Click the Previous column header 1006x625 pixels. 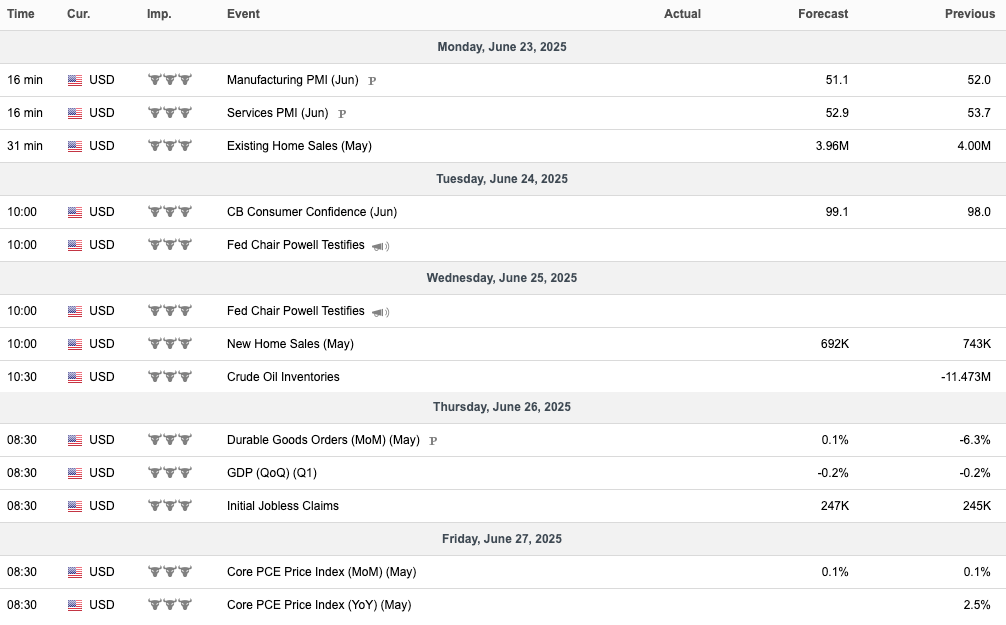click(x=970, y=14)
